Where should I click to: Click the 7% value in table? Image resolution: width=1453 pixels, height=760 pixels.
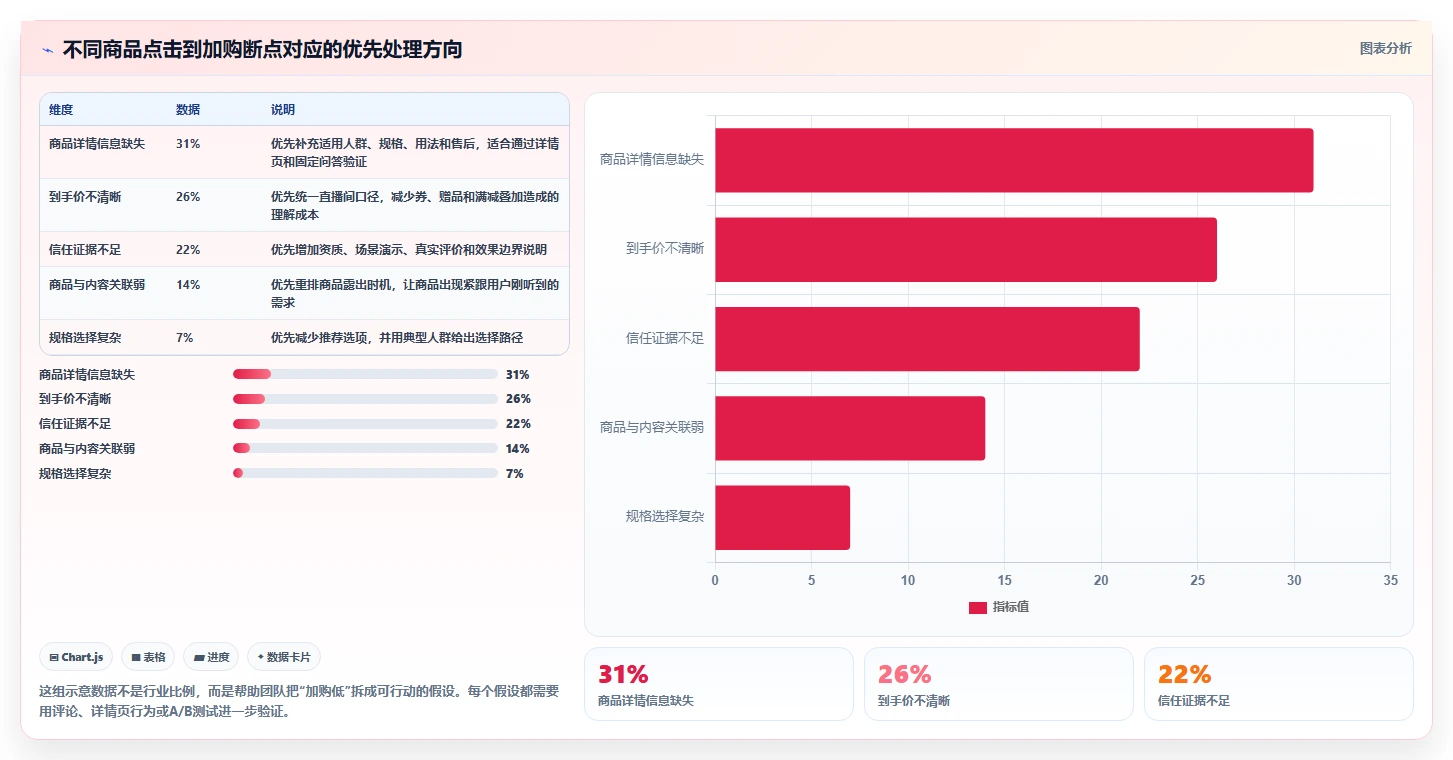coord(185,338)
